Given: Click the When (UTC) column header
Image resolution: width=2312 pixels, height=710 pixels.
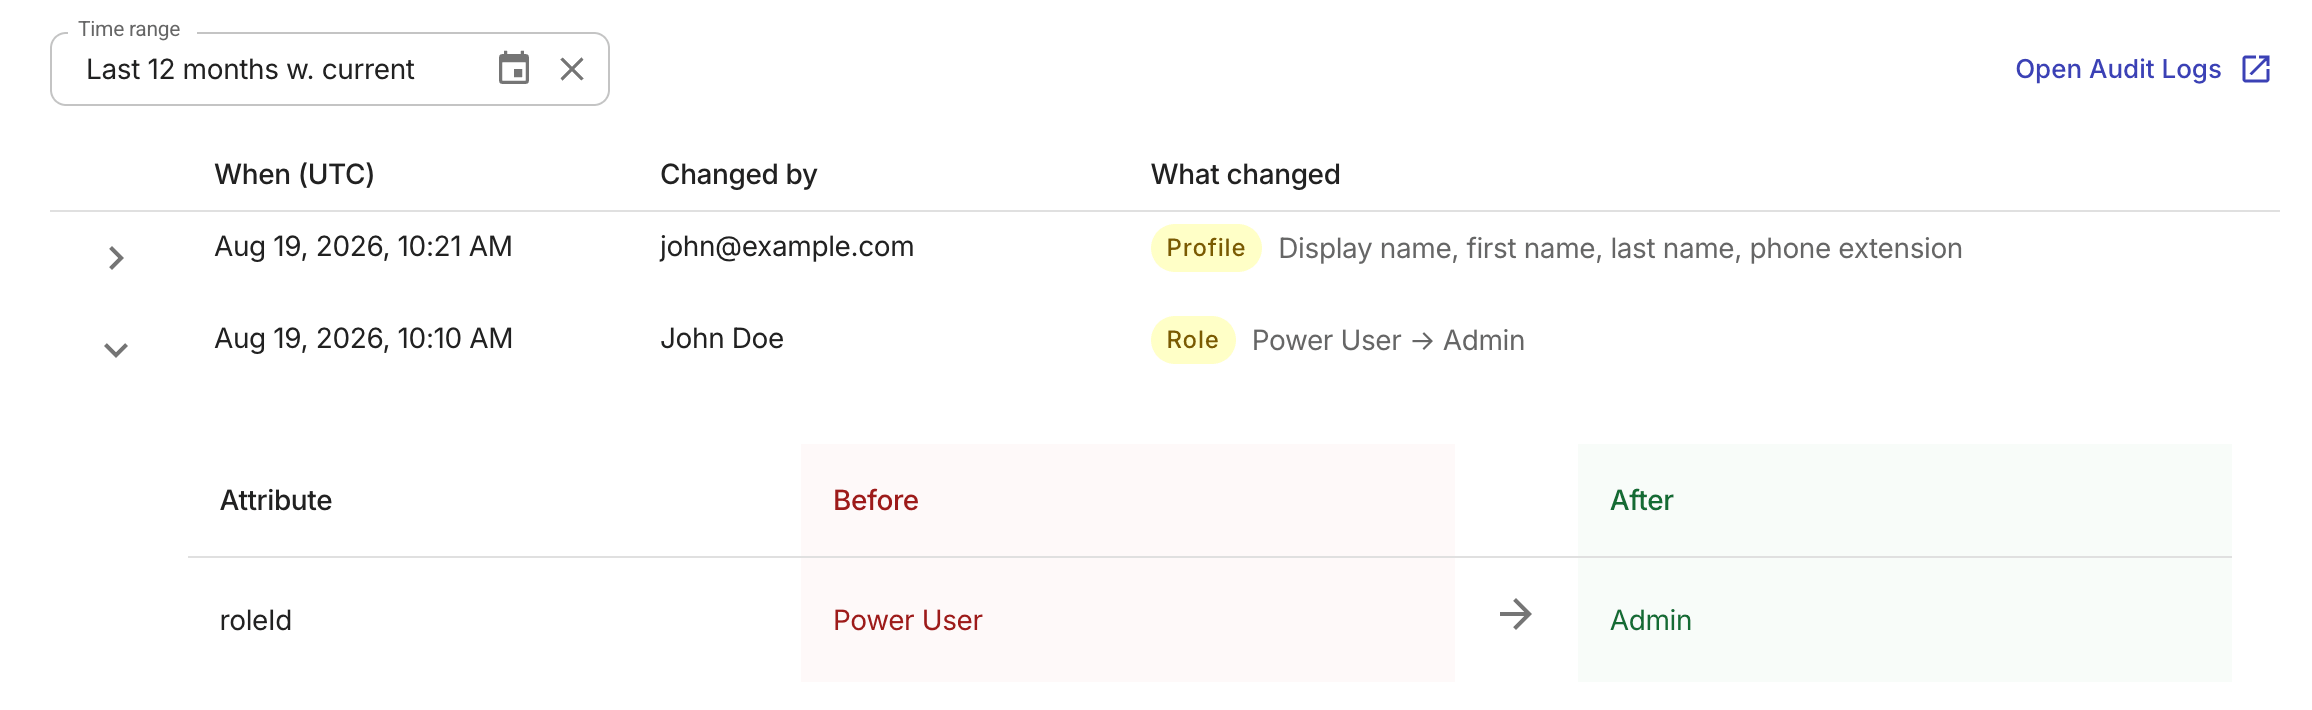Looking at the screenshot, I should pyautogui.click(x=294, y=174).
